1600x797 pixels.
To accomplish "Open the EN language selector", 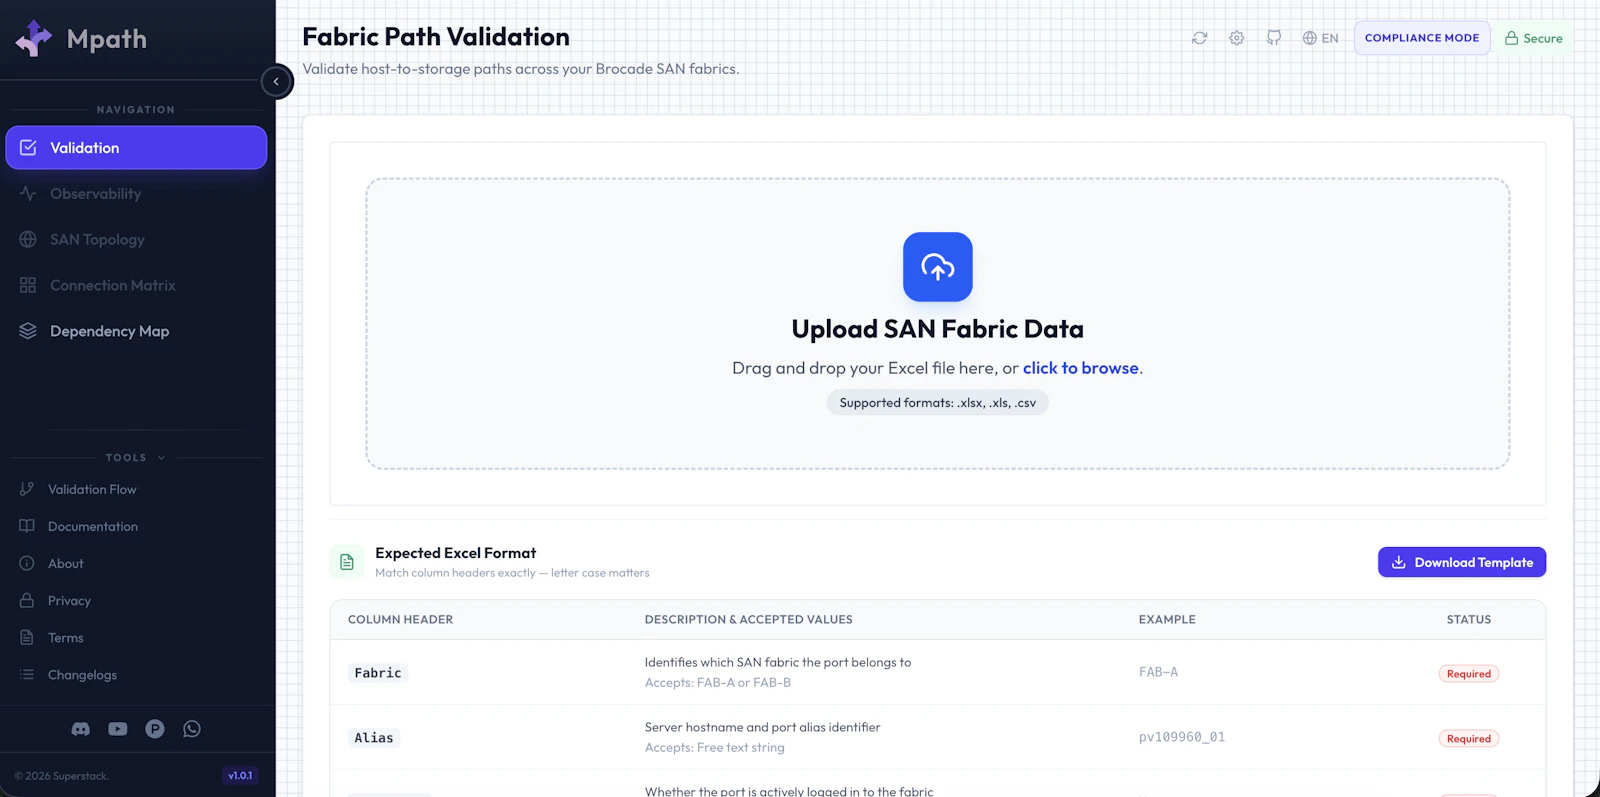I will (1320, 38).
